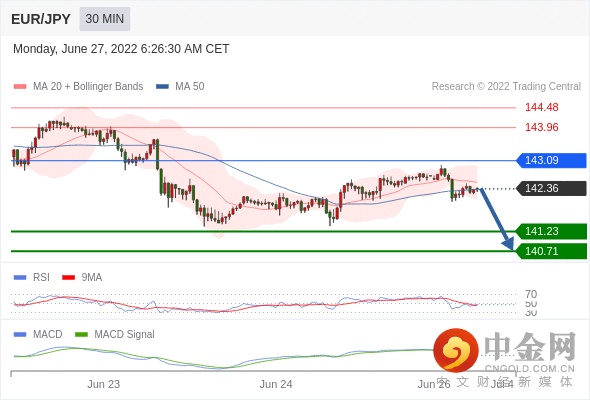Click the green 140.71 support price tag
The width and height of the screenshot is (590, 400).
click(x=551, y=251)
